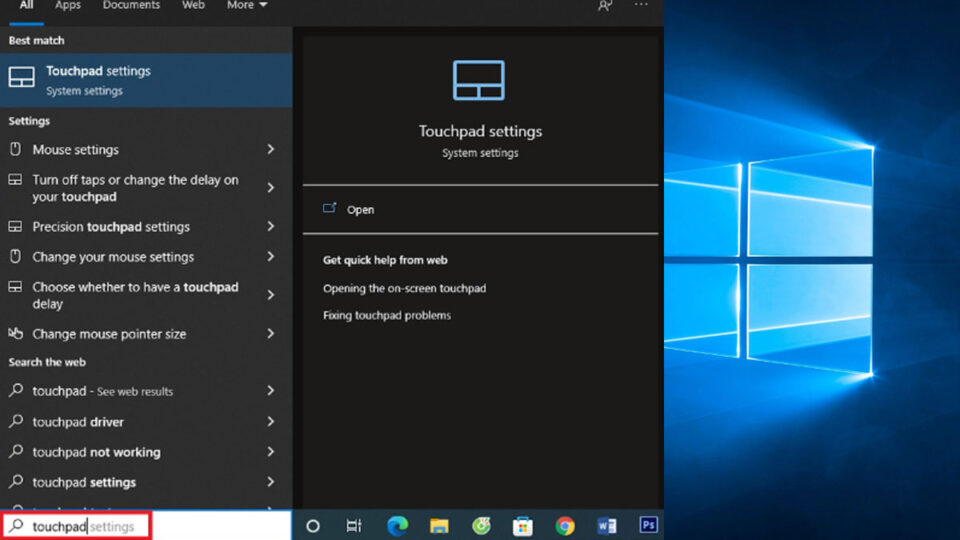Click the Cortana circle on taskbar
Screen dimensions: 960x540
pyautogui.click(x=313, y=526)
